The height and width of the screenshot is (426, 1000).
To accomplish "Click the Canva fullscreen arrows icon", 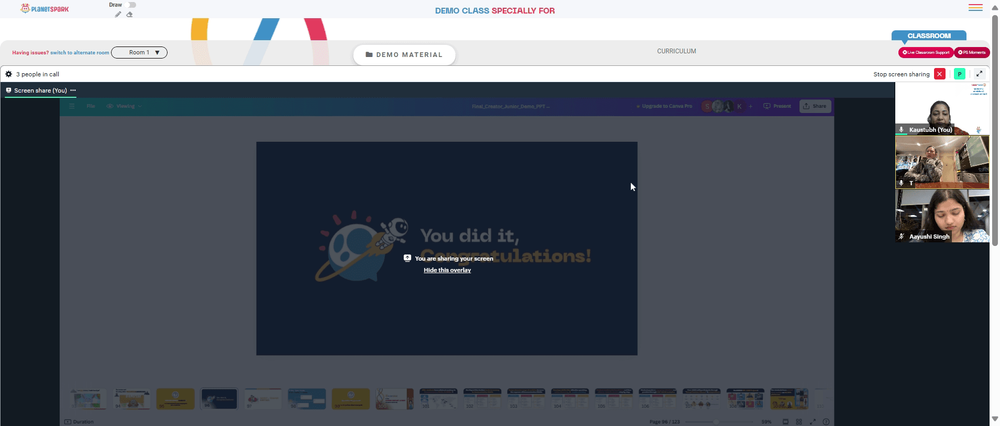I will tap(812, 422).
